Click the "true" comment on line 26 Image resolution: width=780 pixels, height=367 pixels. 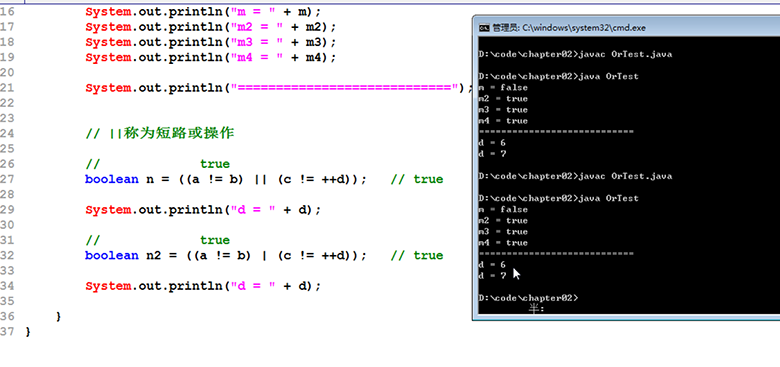(x=215, y=164)
